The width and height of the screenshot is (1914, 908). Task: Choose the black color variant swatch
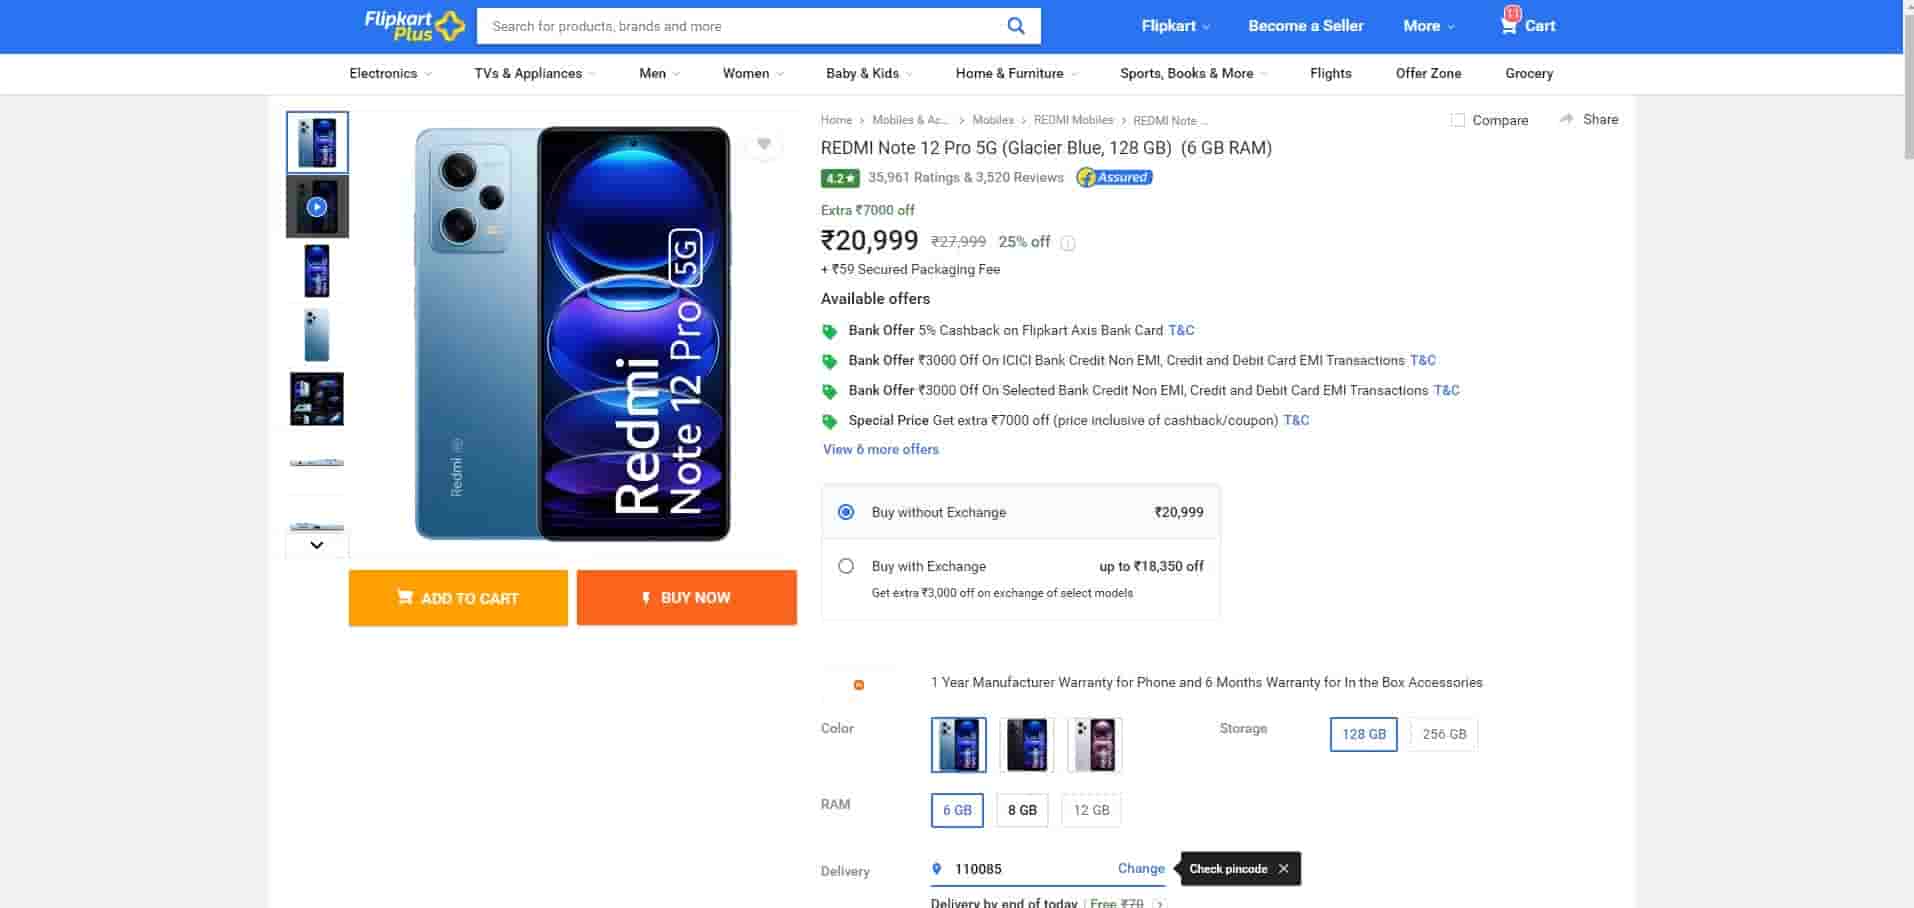point(1027,745)
